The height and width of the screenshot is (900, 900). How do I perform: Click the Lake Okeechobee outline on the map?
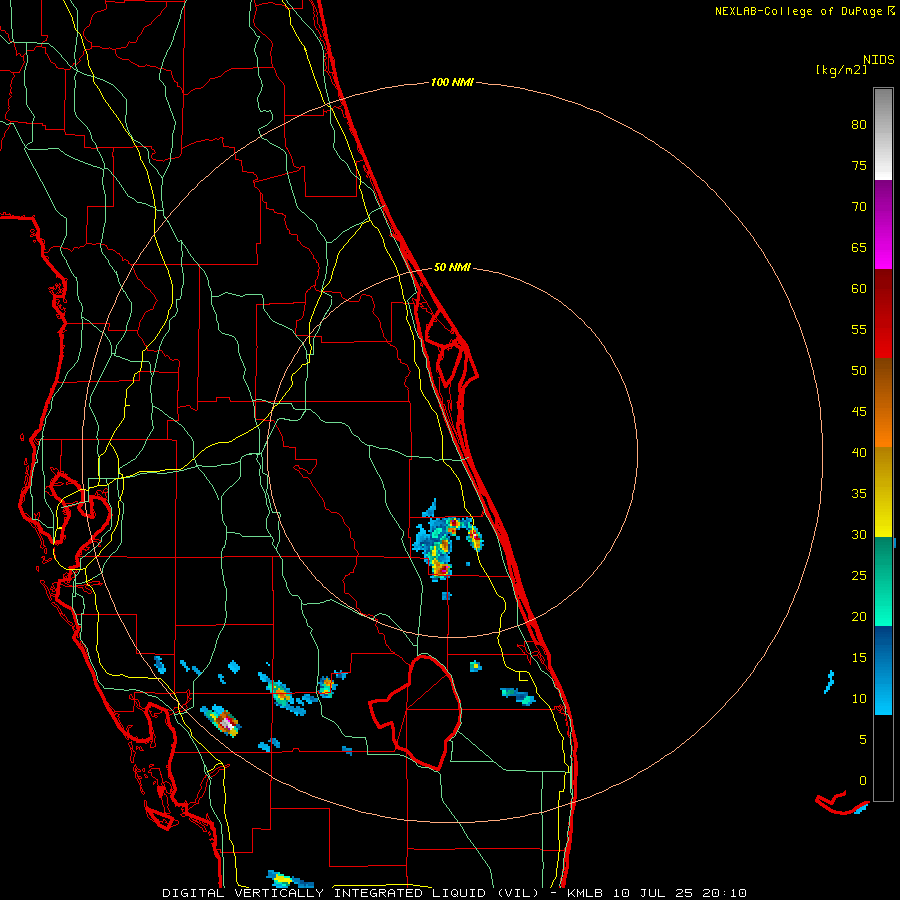[417, 712]
